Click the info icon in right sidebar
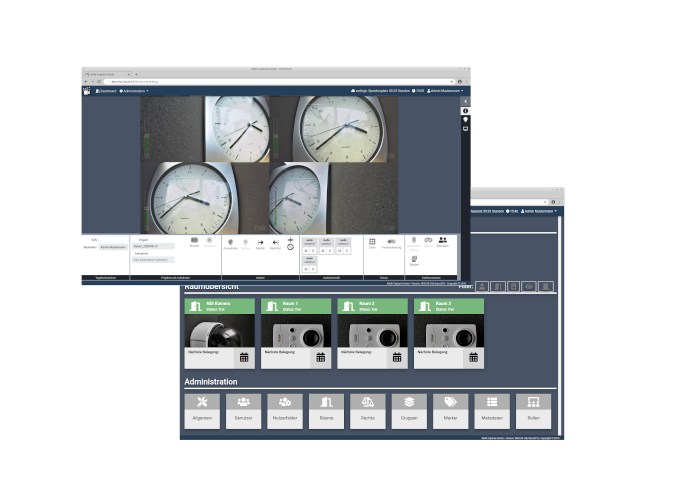700x500 pixels. click(x=465, y=110)
